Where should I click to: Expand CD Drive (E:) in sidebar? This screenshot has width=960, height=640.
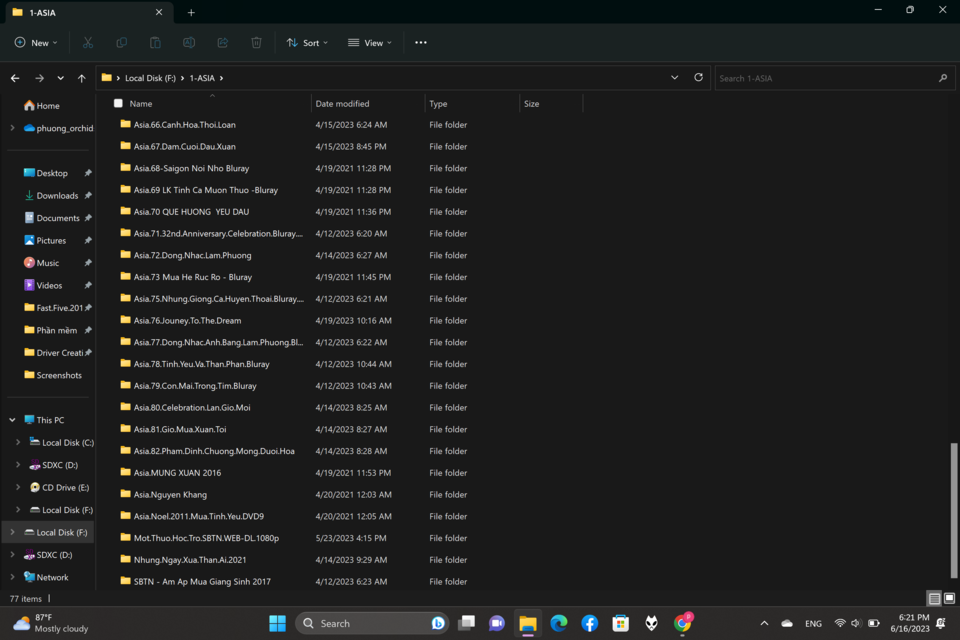tap(18, 487)
